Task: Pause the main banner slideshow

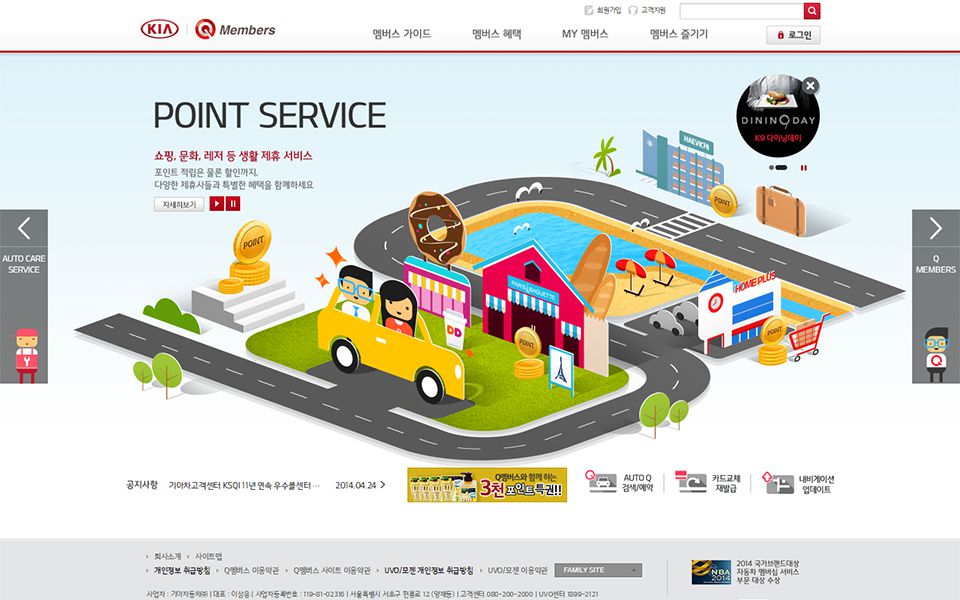Action: [x=233, y=204]
